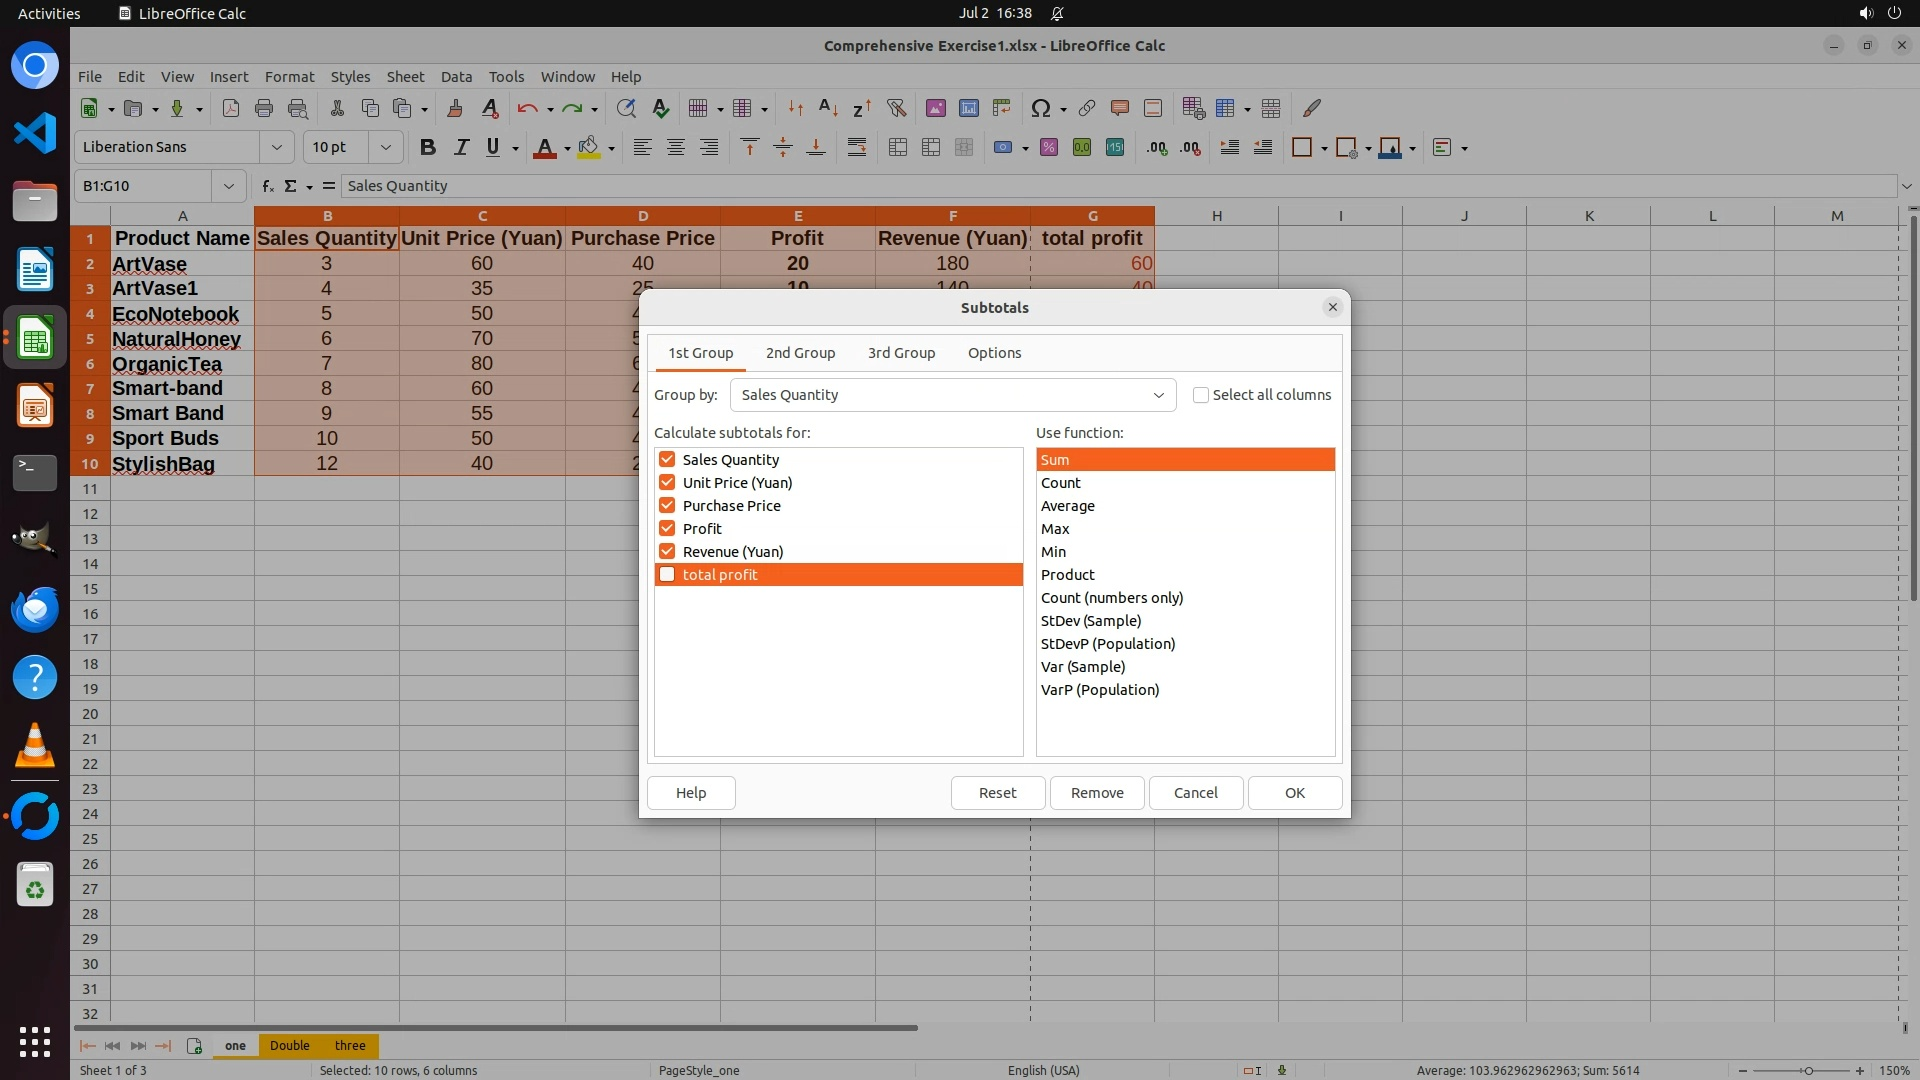Open the Data menu

point(456,76)
